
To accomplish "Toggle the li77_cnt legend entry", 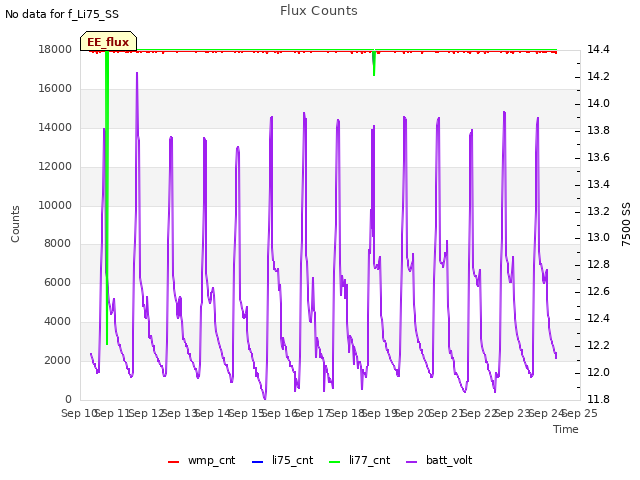I will coord(360,460).
